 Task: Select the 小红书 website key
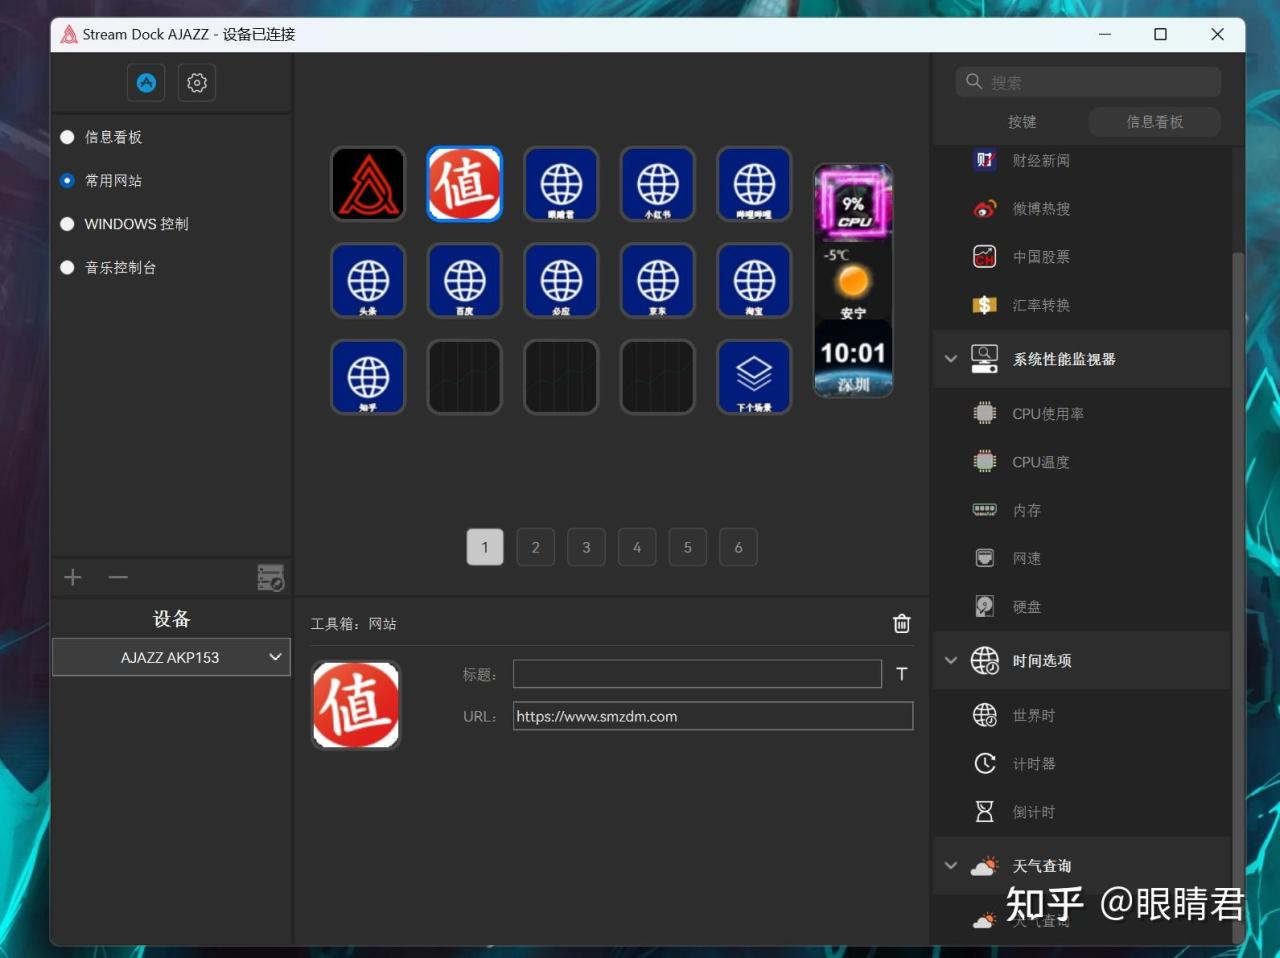(658, 184)
